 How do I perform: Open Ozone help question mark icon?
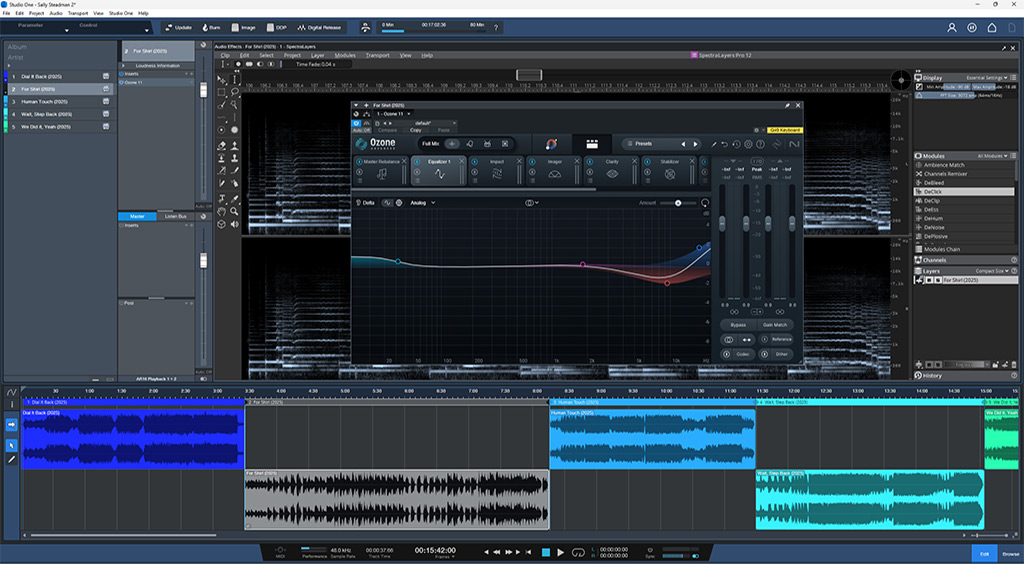click(x=760, y=144)
